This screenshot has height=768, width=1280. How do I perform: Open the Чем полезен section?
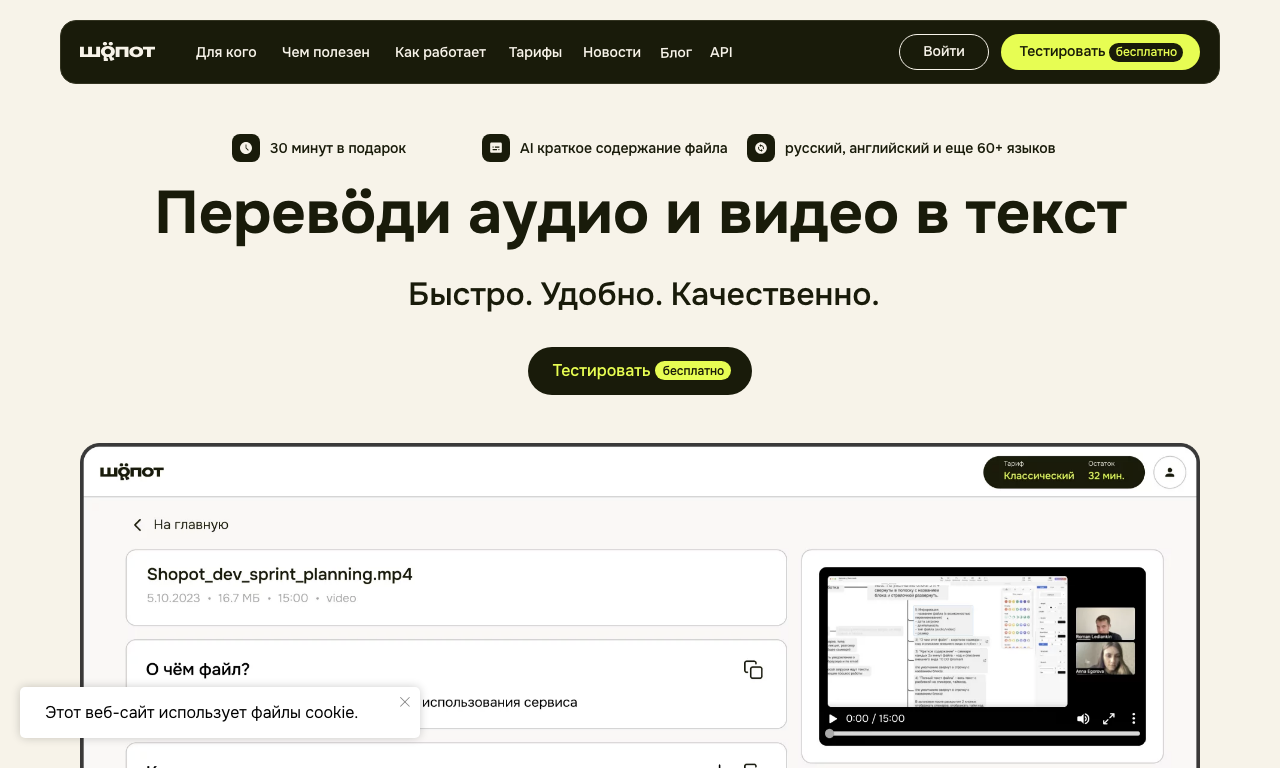click(326, 52)
